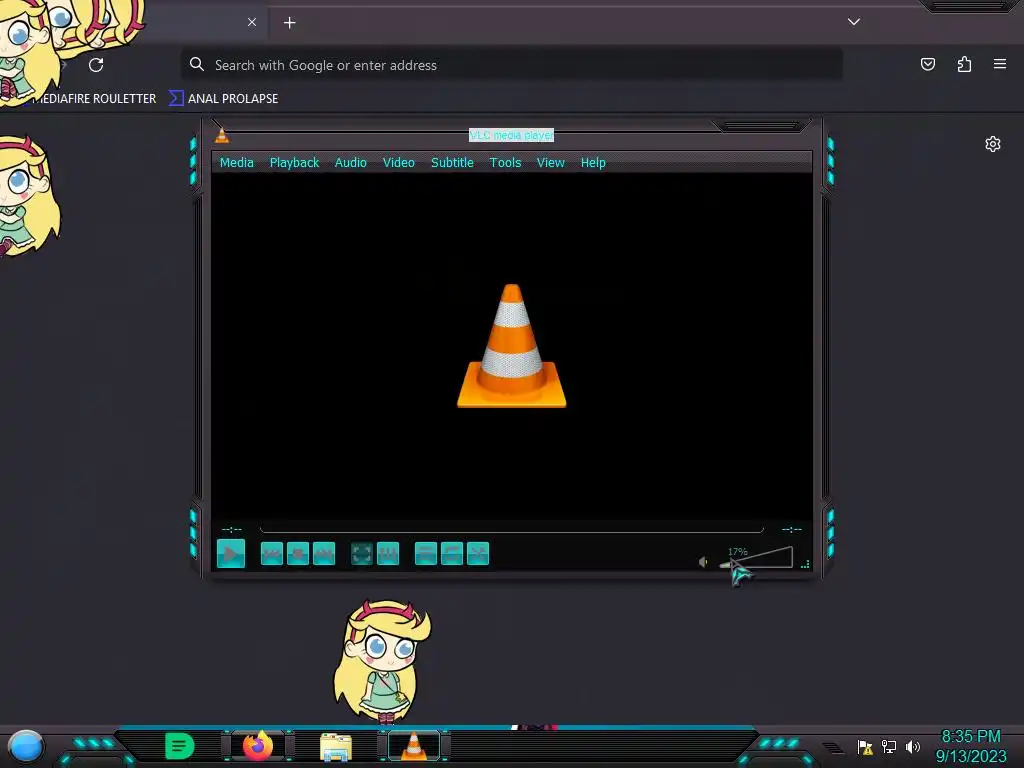Switch to Firefox from the taskbar

point(258,746)
